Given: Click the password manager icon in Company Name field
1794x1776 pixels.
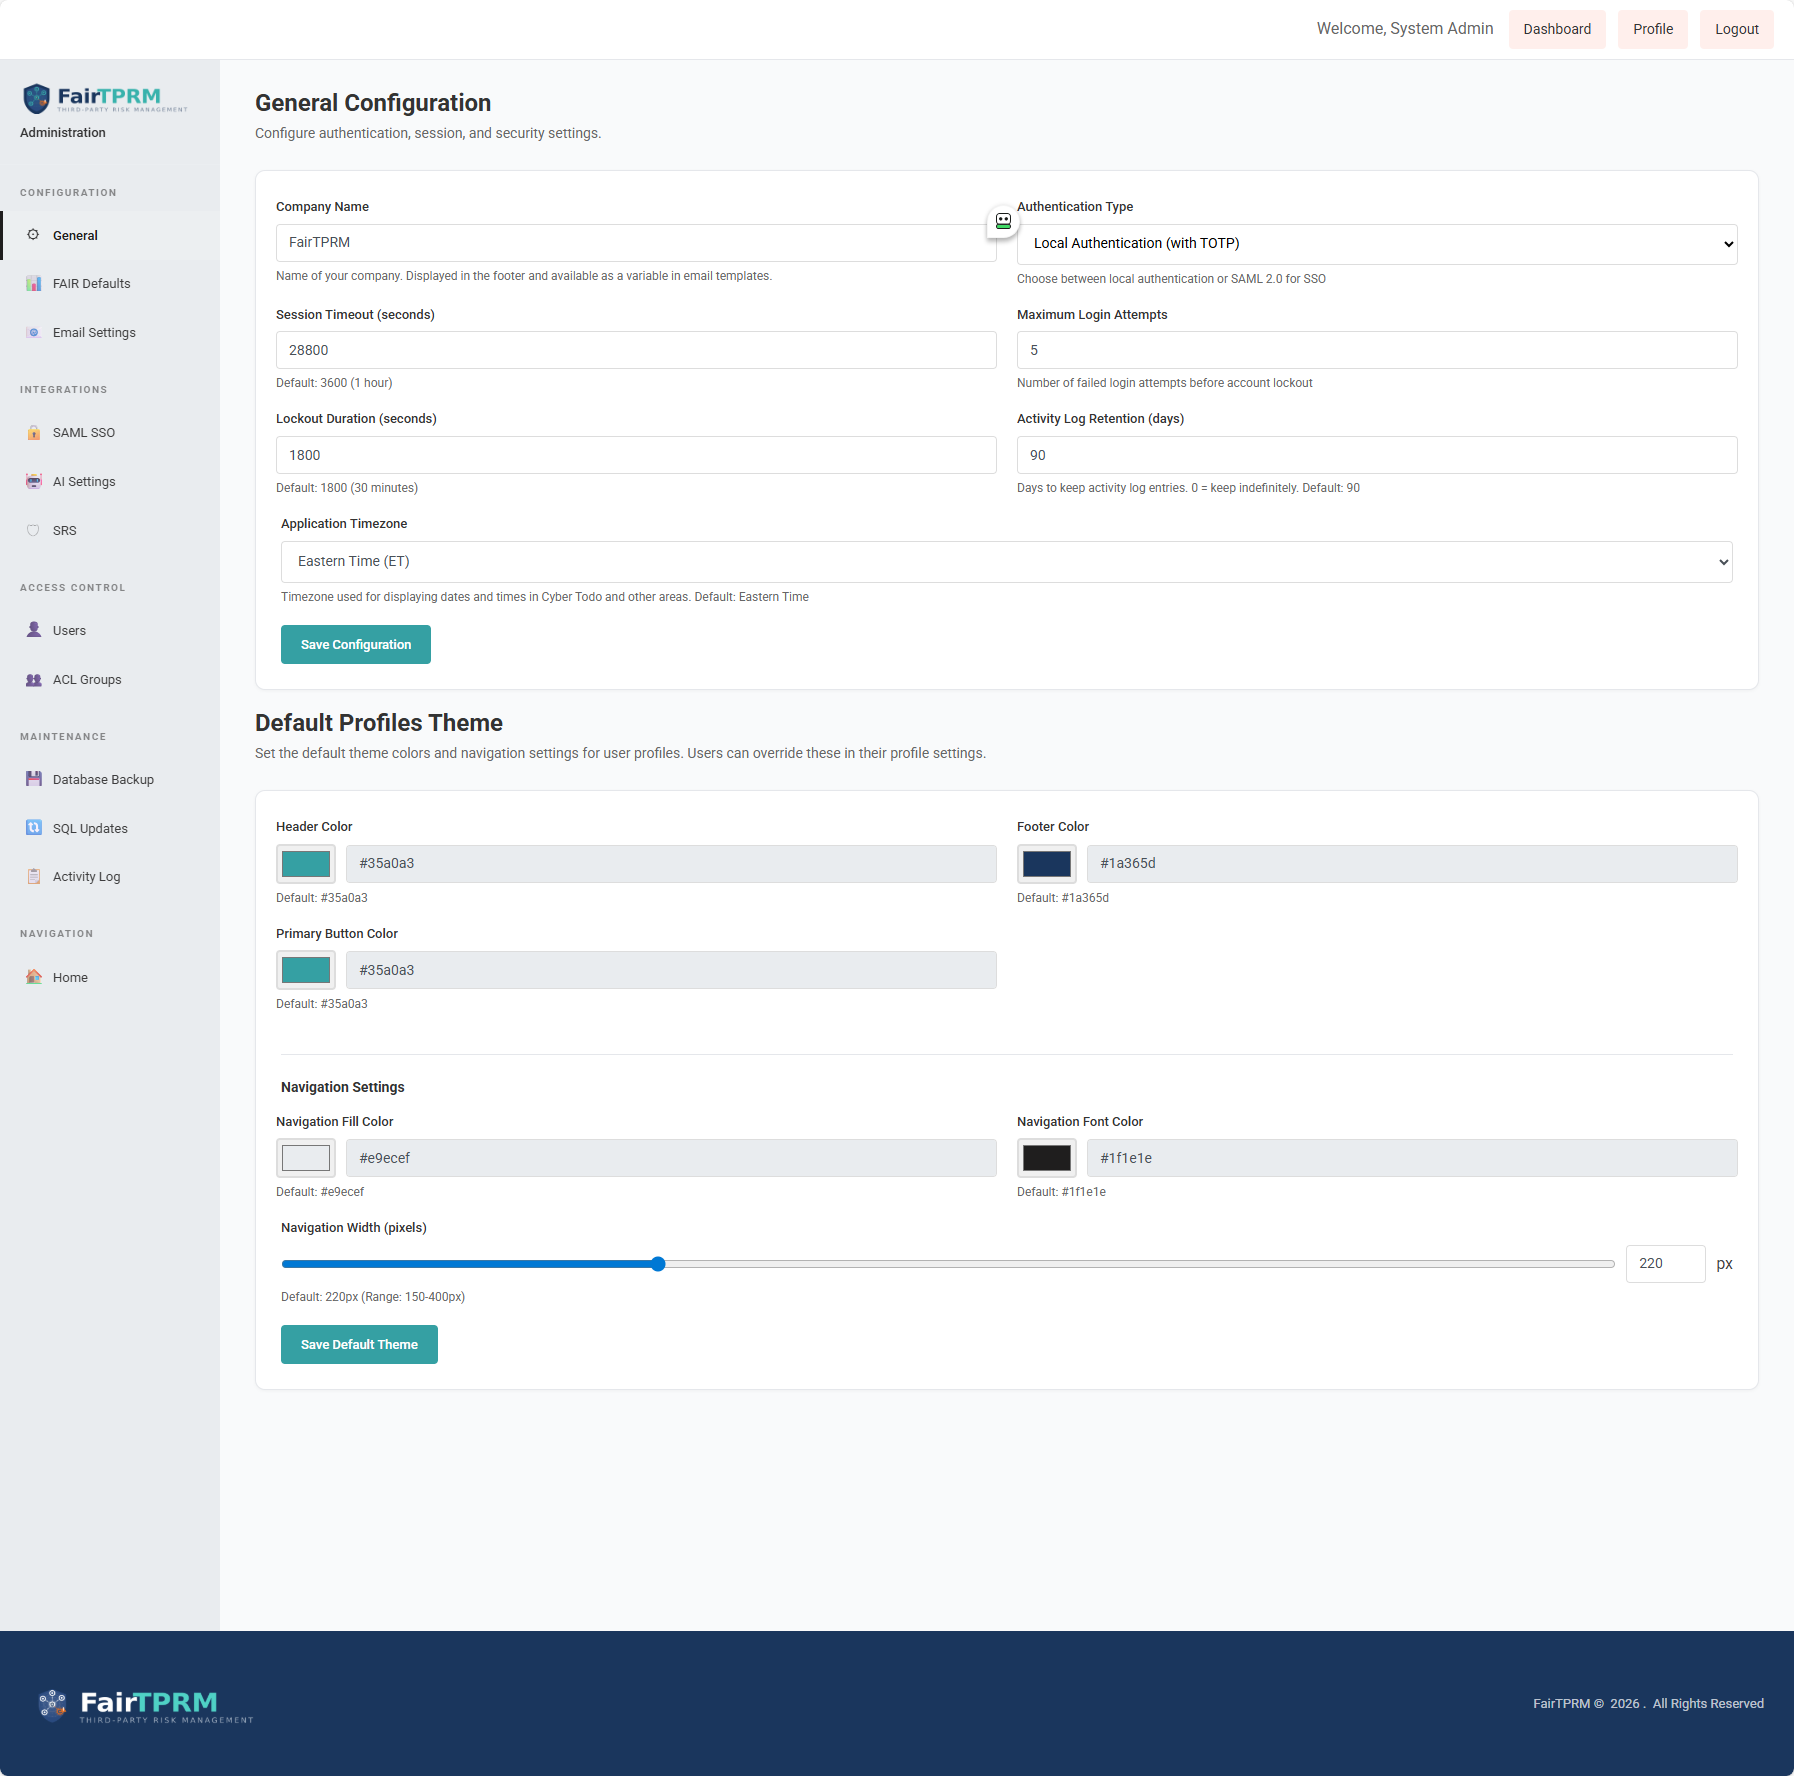Looking at the screenshot, I should coord(1003,222).
